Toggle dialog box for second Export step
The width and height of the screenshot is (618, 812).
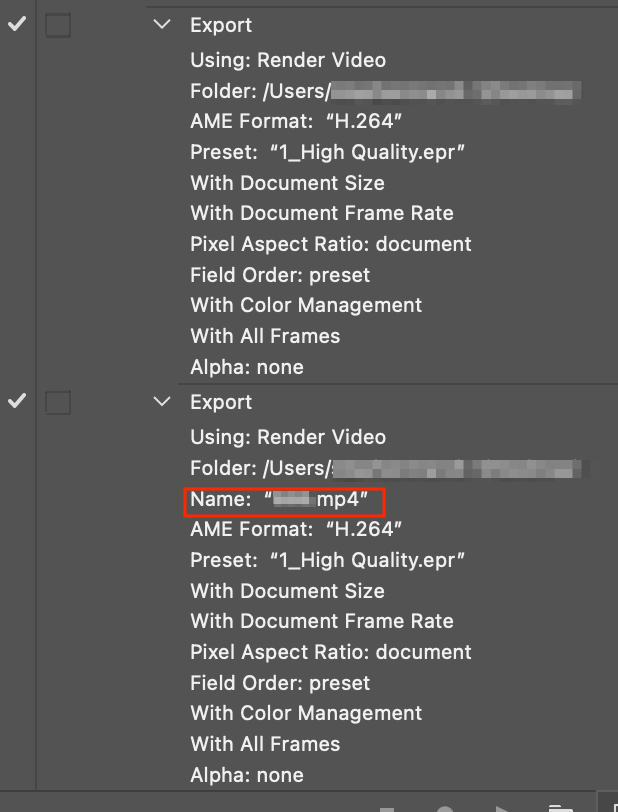click(x=58, y=402)
